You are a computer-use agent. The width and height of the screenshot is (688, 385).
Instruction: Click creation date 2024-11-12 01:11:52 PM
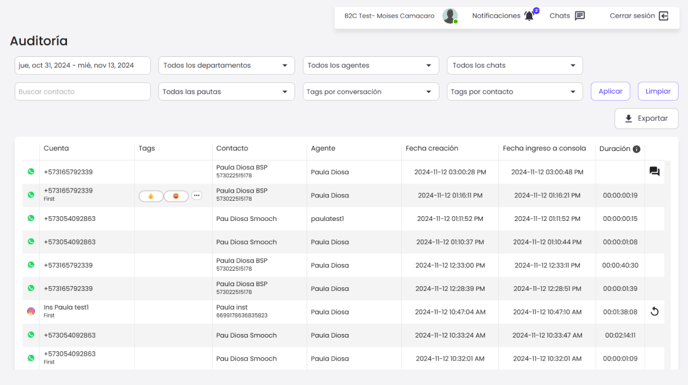point(450,219)
